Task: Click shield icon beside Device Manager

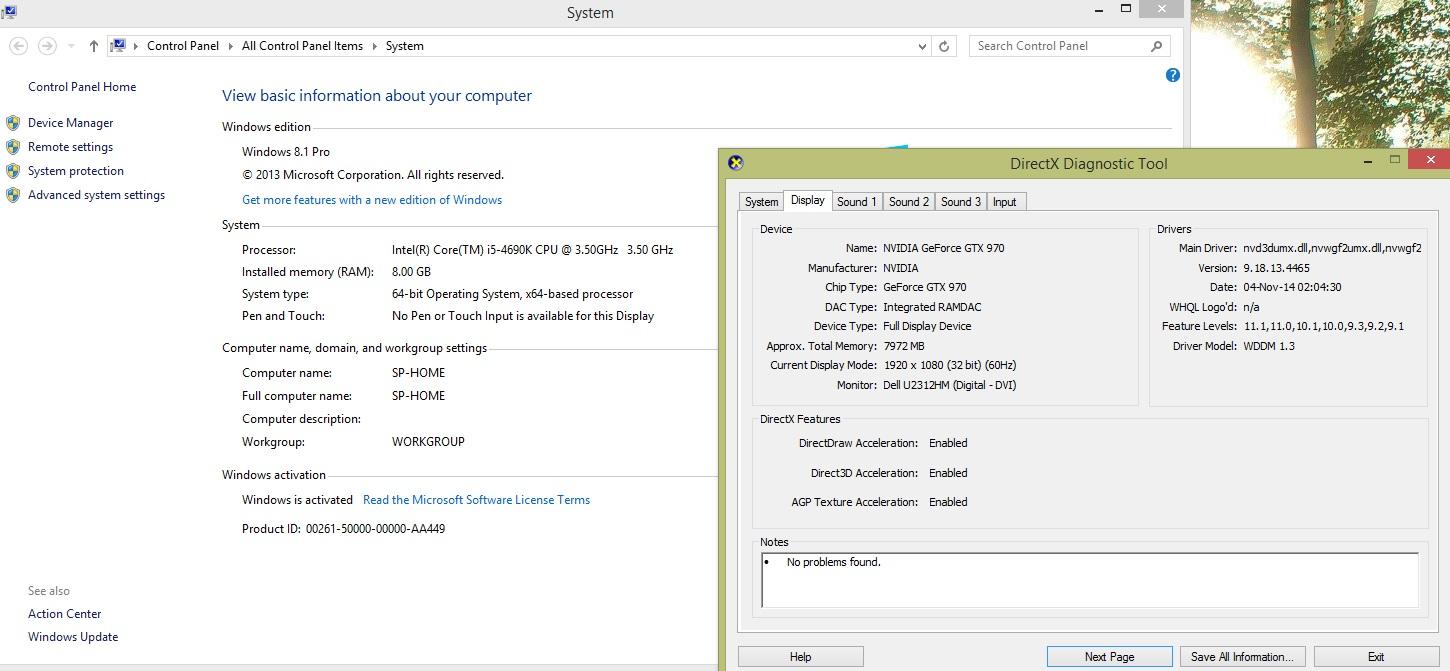Action: tap(13, 123)
